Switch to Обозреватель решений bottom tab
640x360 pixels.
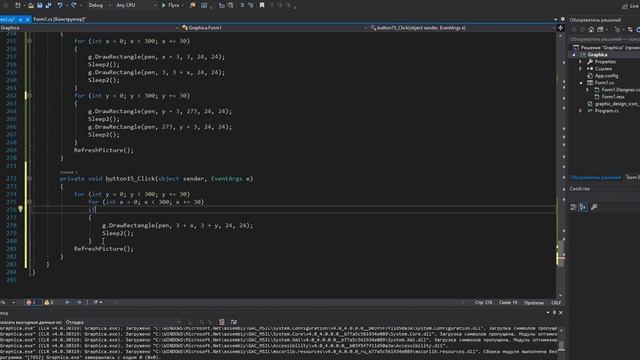[x=596, y=177]
